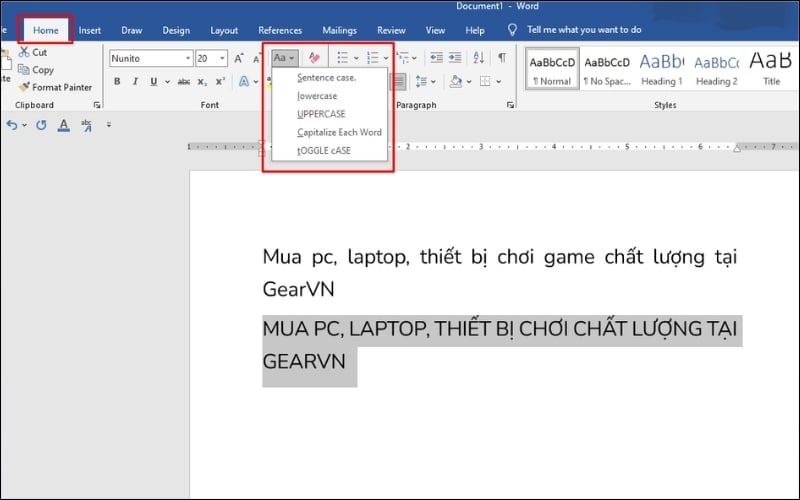Open the Draw tab
The image size is (800, 500).
pyautogui.click(x=132, y=30)
